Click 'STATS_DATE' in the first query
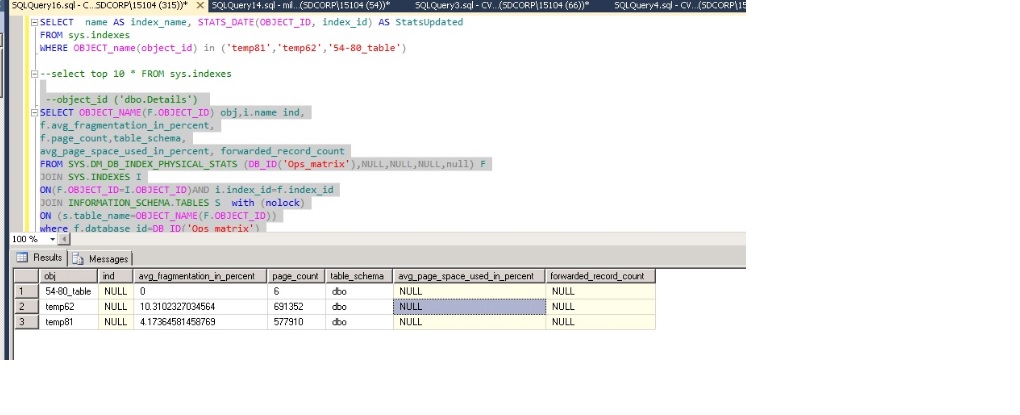 tap(225, 22)
